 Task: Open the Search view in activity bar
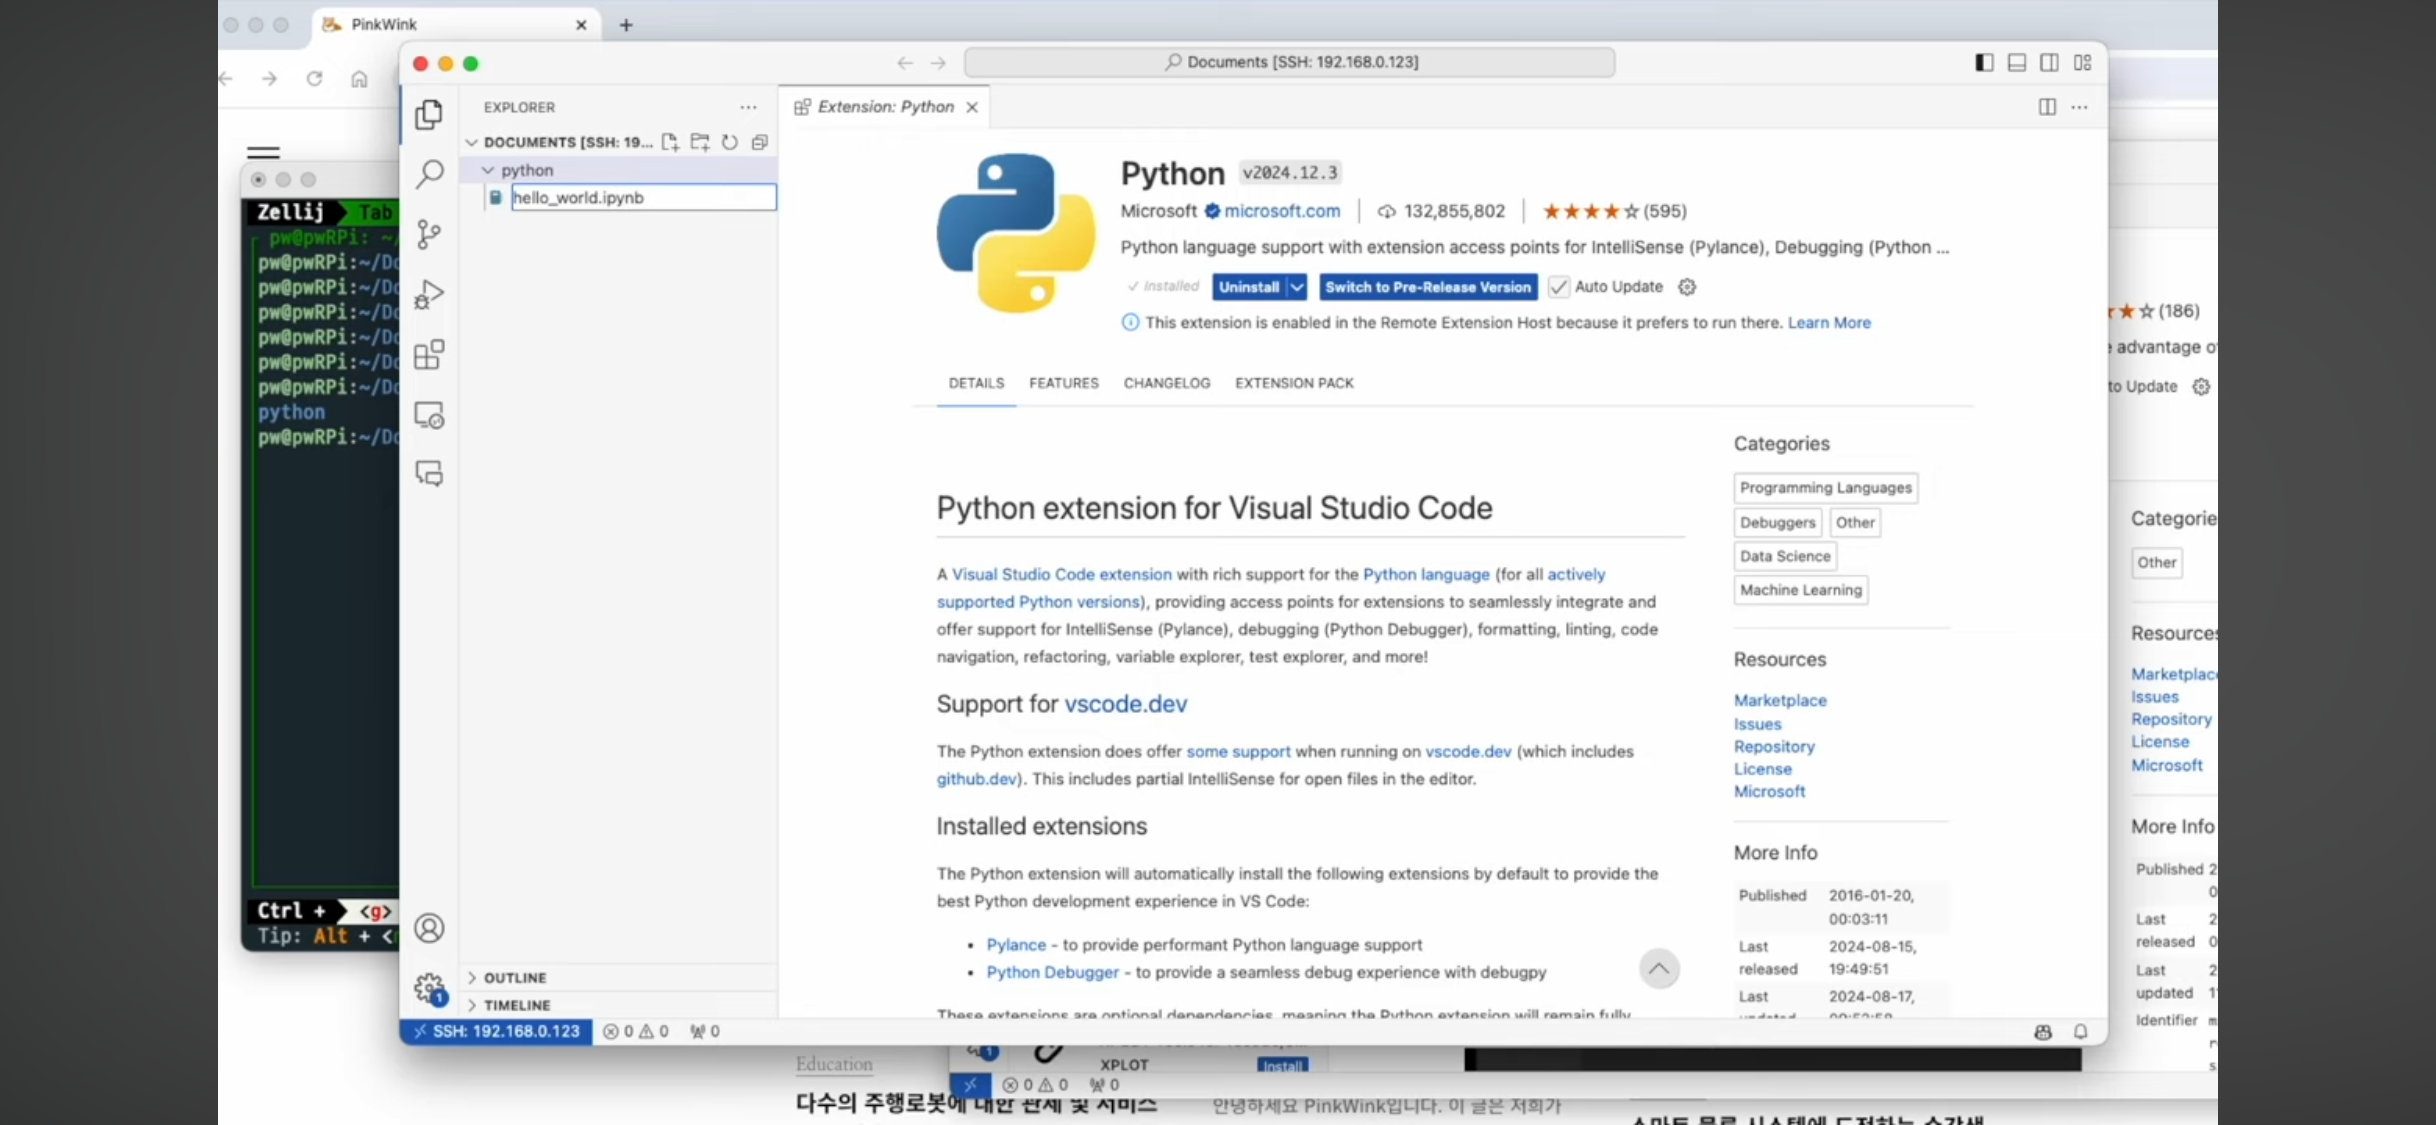[430, 174]
